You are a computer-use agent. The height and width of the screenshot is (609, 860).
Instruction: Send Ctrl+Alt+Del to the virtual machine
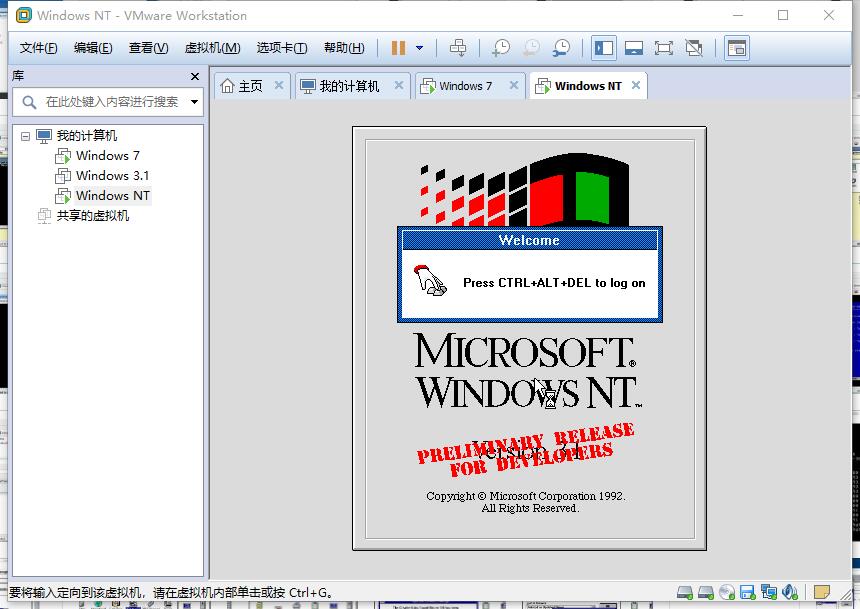[x=458, y=48]
